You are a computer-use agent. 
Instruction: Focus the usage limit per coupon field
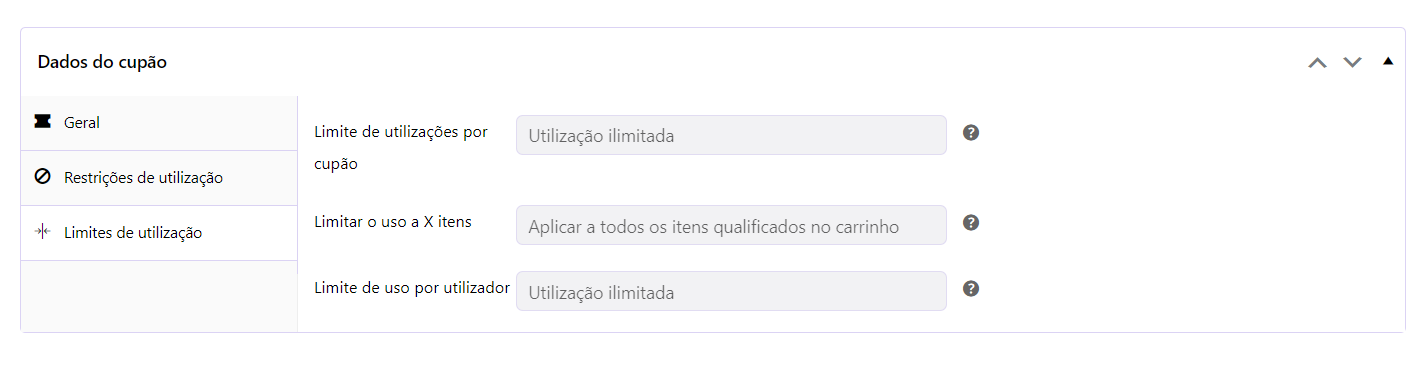[x=731, y=135]
